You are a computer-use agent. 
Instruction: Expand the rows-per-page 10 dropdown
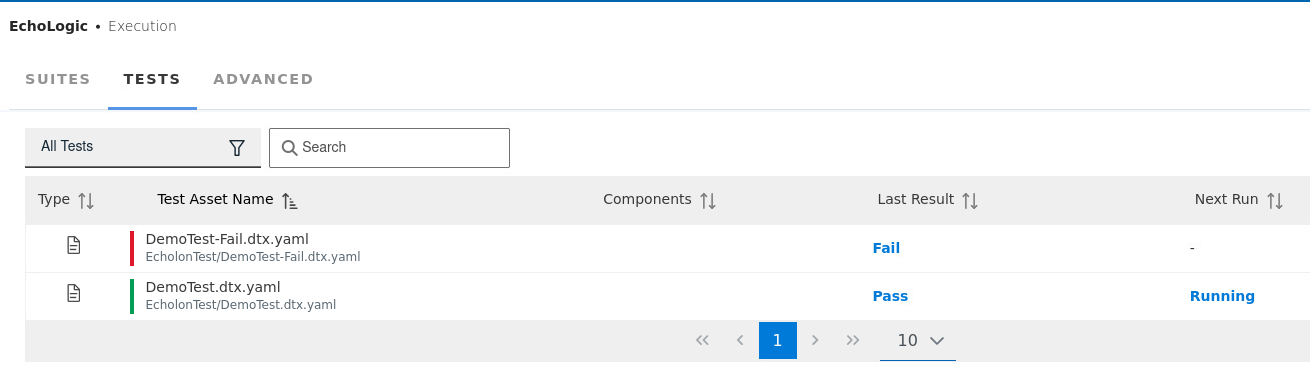918,341
